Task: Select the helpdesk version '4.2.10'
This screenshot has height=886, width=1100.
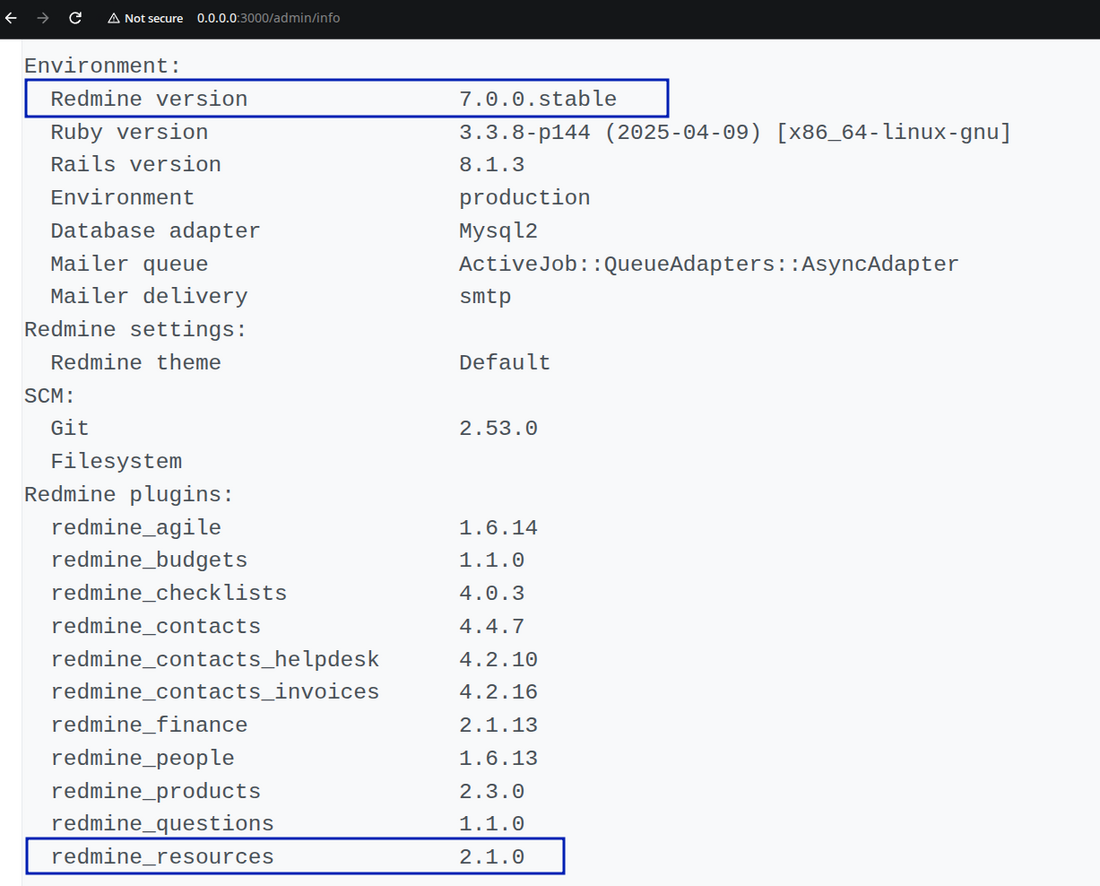Action: coord(498,659)
